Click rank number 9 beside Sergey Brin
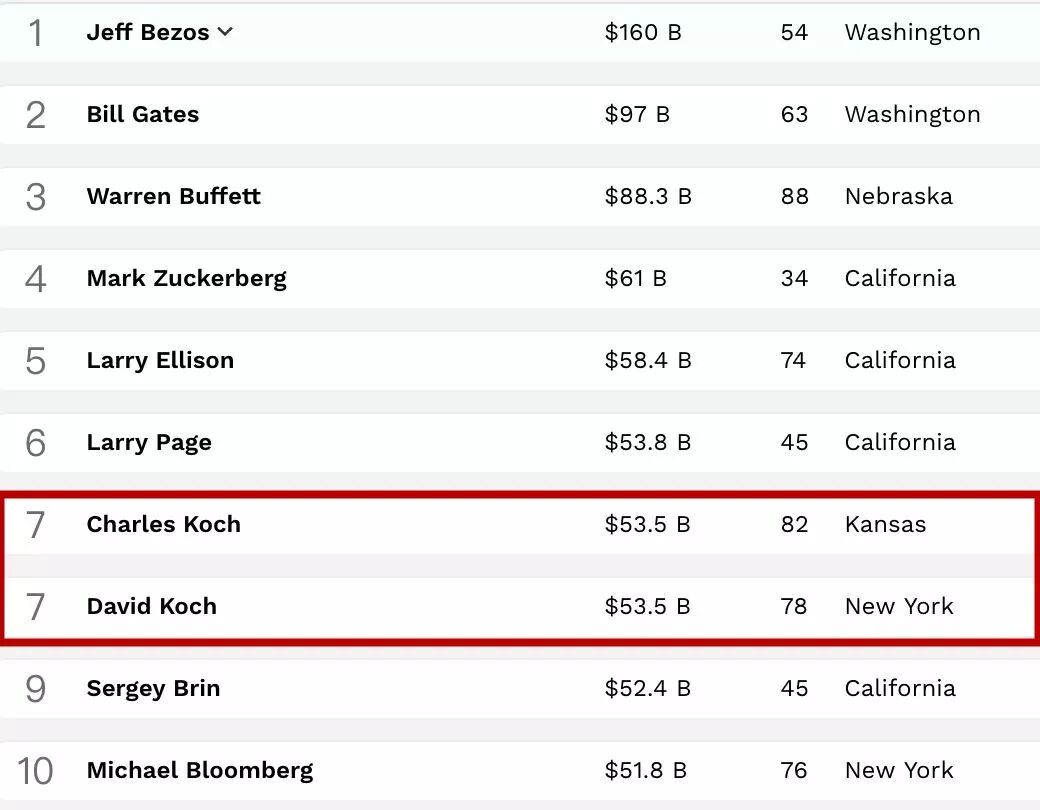This screenshot has height=810, width=1040. pyautogui.click(x=35, y=689)
